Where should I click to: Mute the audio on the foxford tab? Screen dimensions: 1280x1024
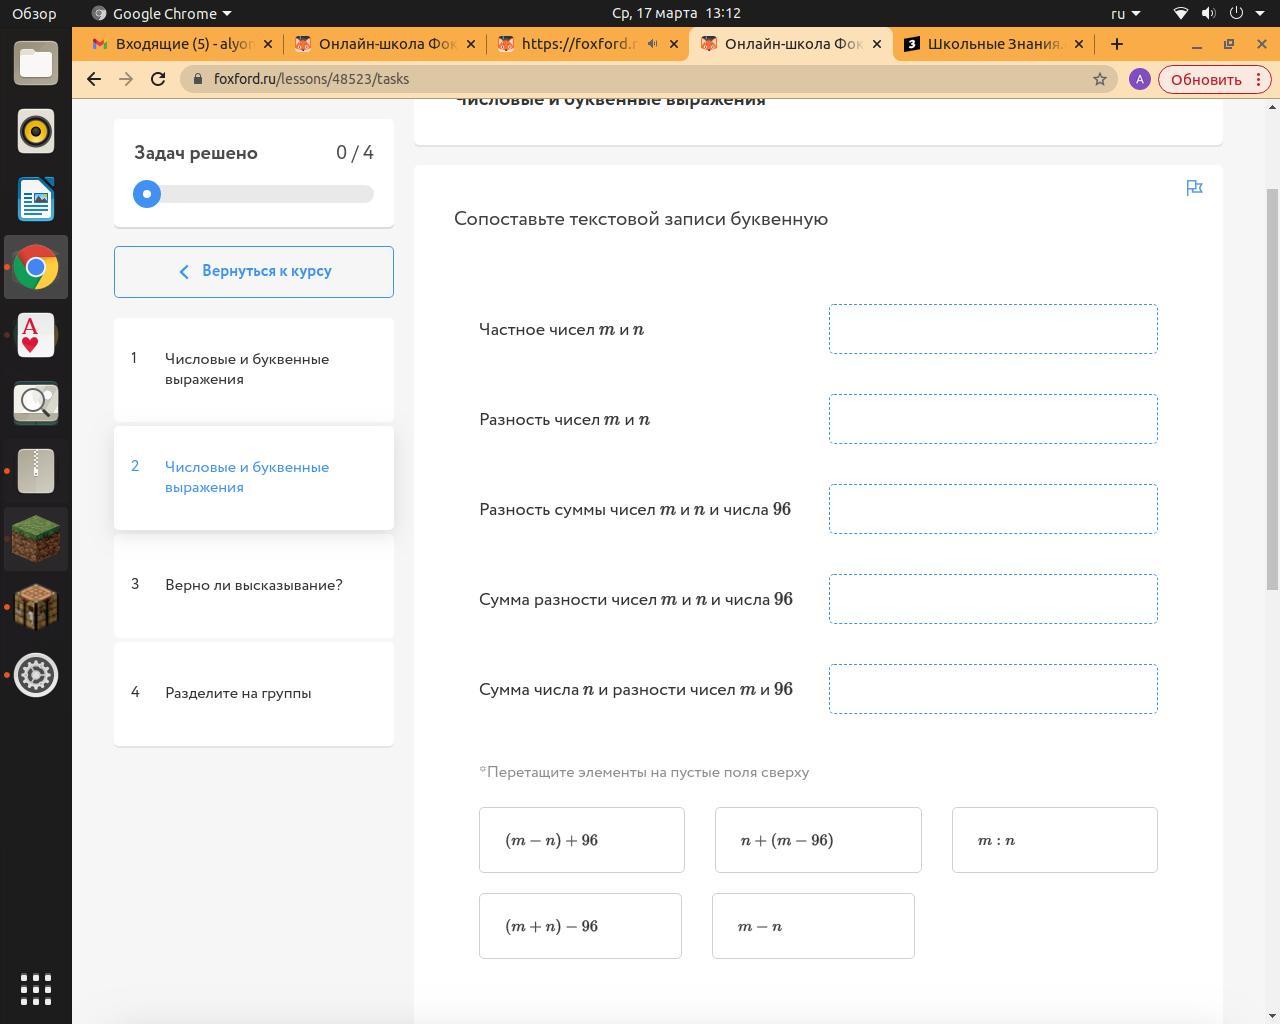tap(653, 44)
